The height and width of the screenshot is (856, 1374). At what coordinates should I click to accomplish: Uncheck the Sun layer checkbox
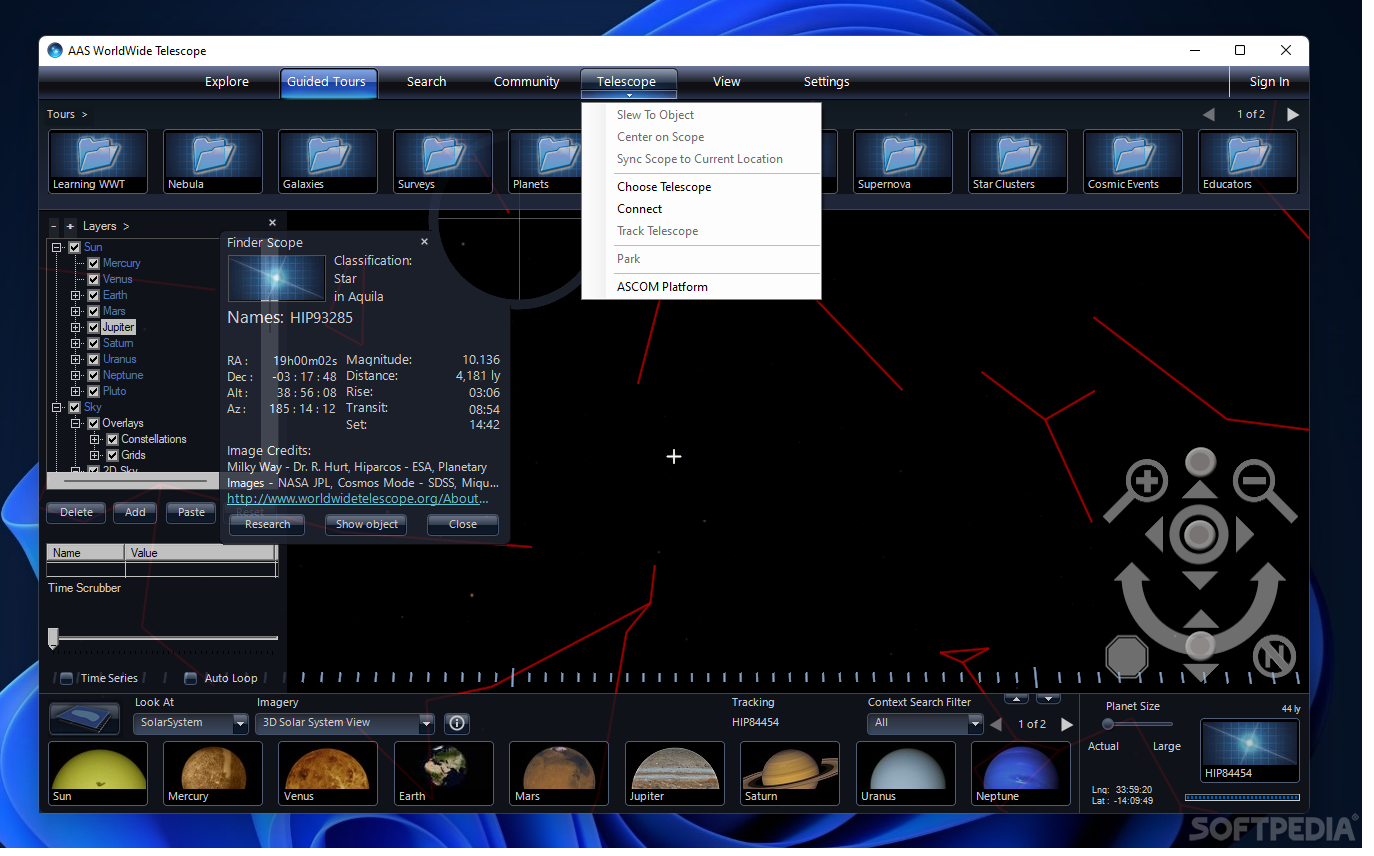(74, 247)
